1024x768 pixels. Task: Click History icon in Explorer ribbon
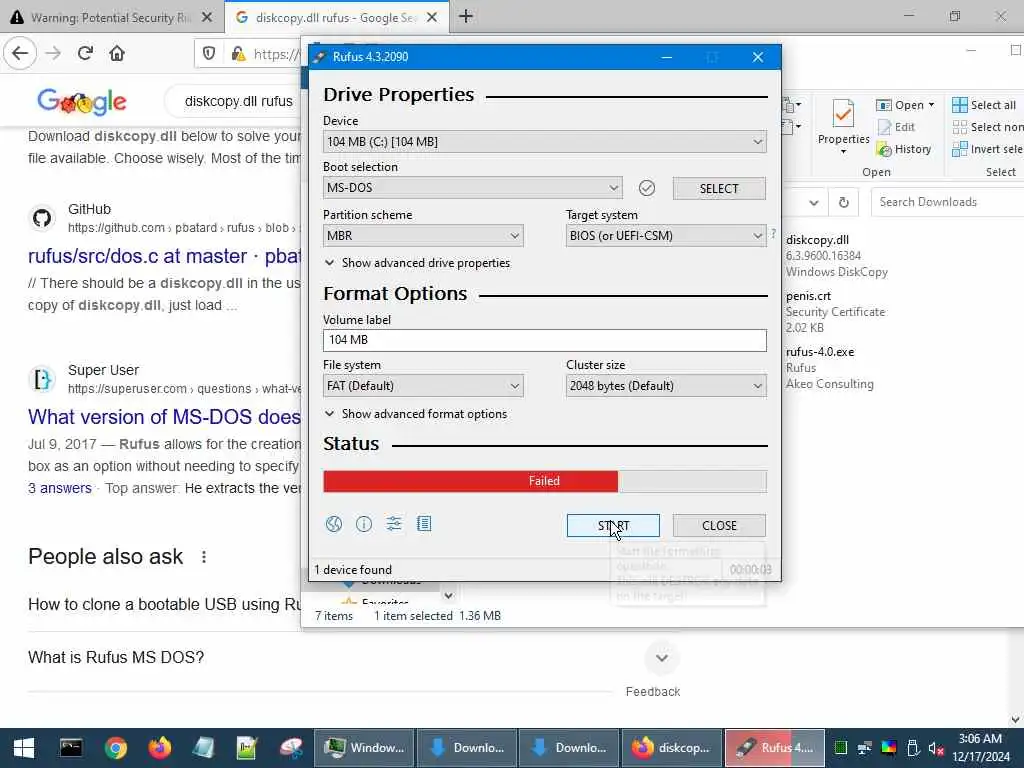click(x=904, y=149)
